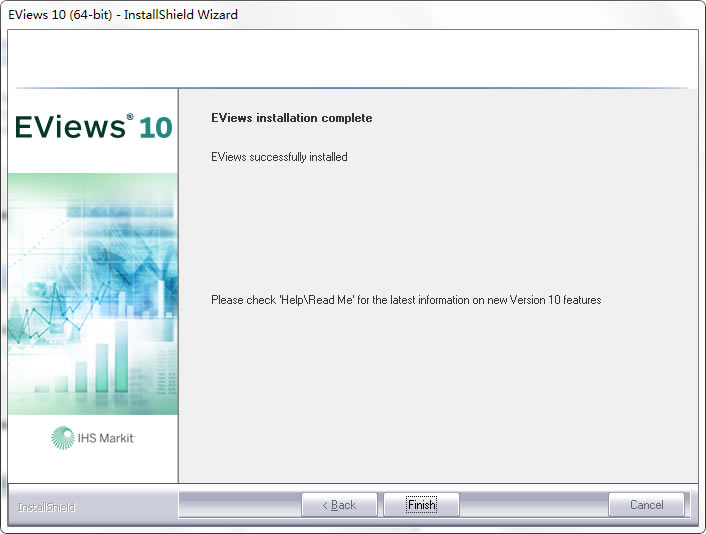The height and width of the screenshot is (534, 706).
Task: Click the IHS Markit company name text
Action: 106,438
